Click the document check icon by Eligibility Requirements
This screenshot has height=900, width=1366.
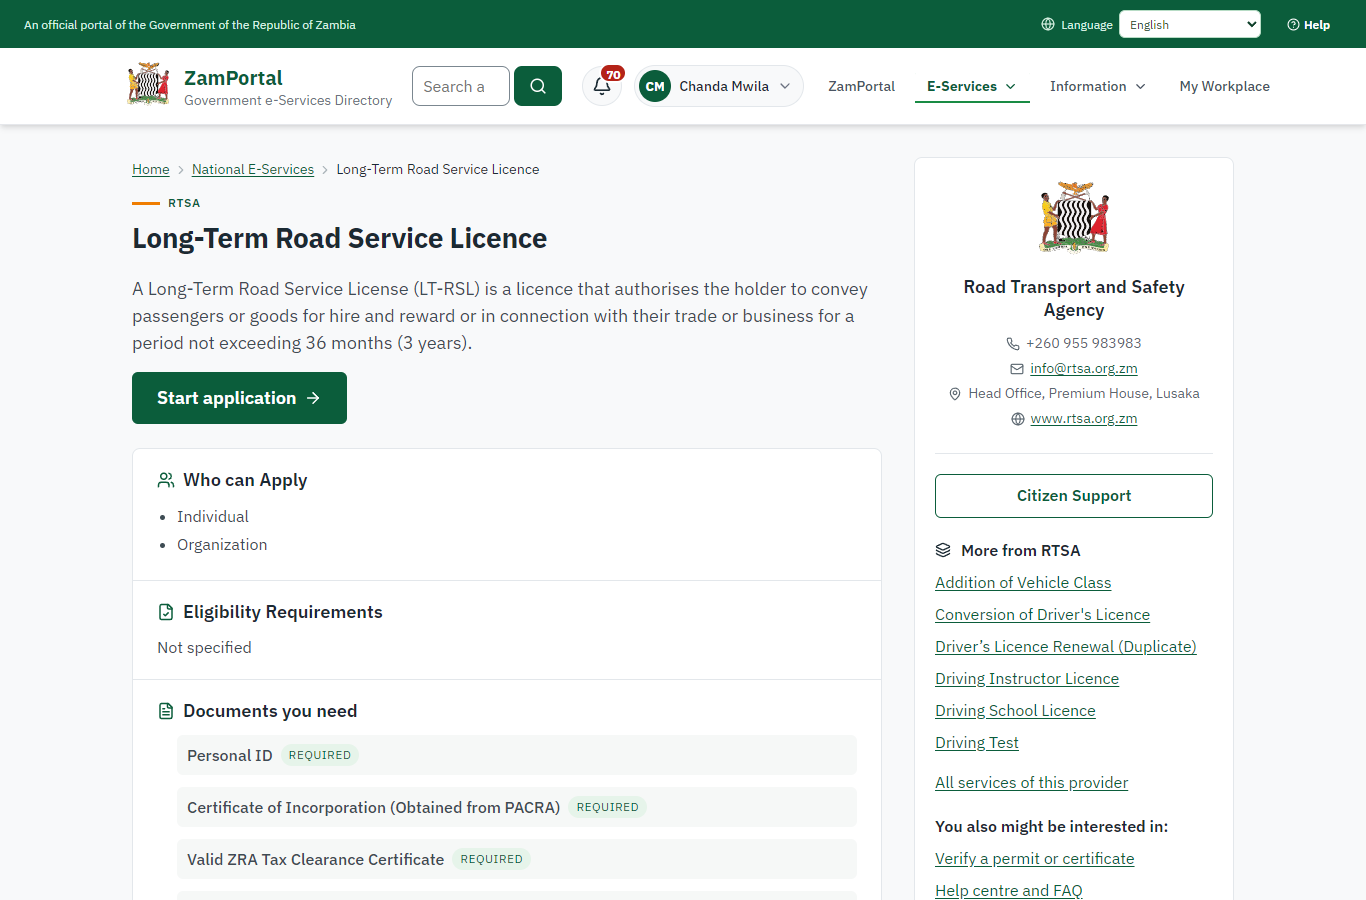click(166, 612)
